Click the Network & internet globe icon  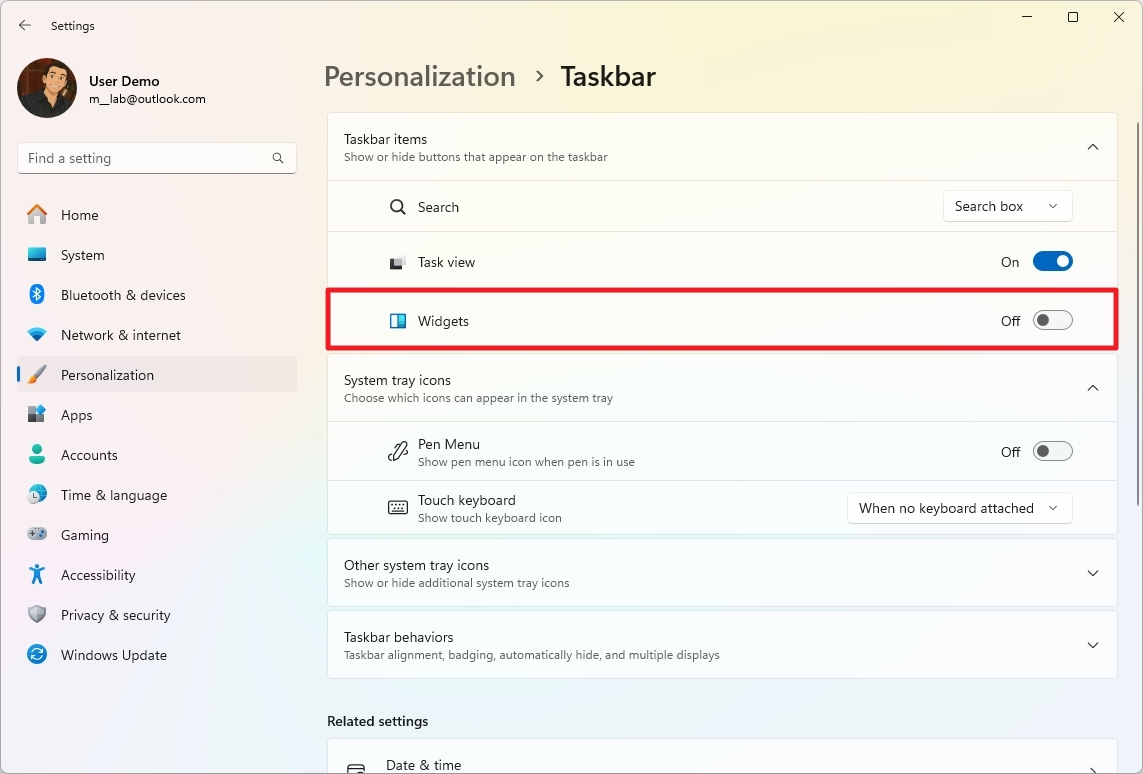click(37, 335)
